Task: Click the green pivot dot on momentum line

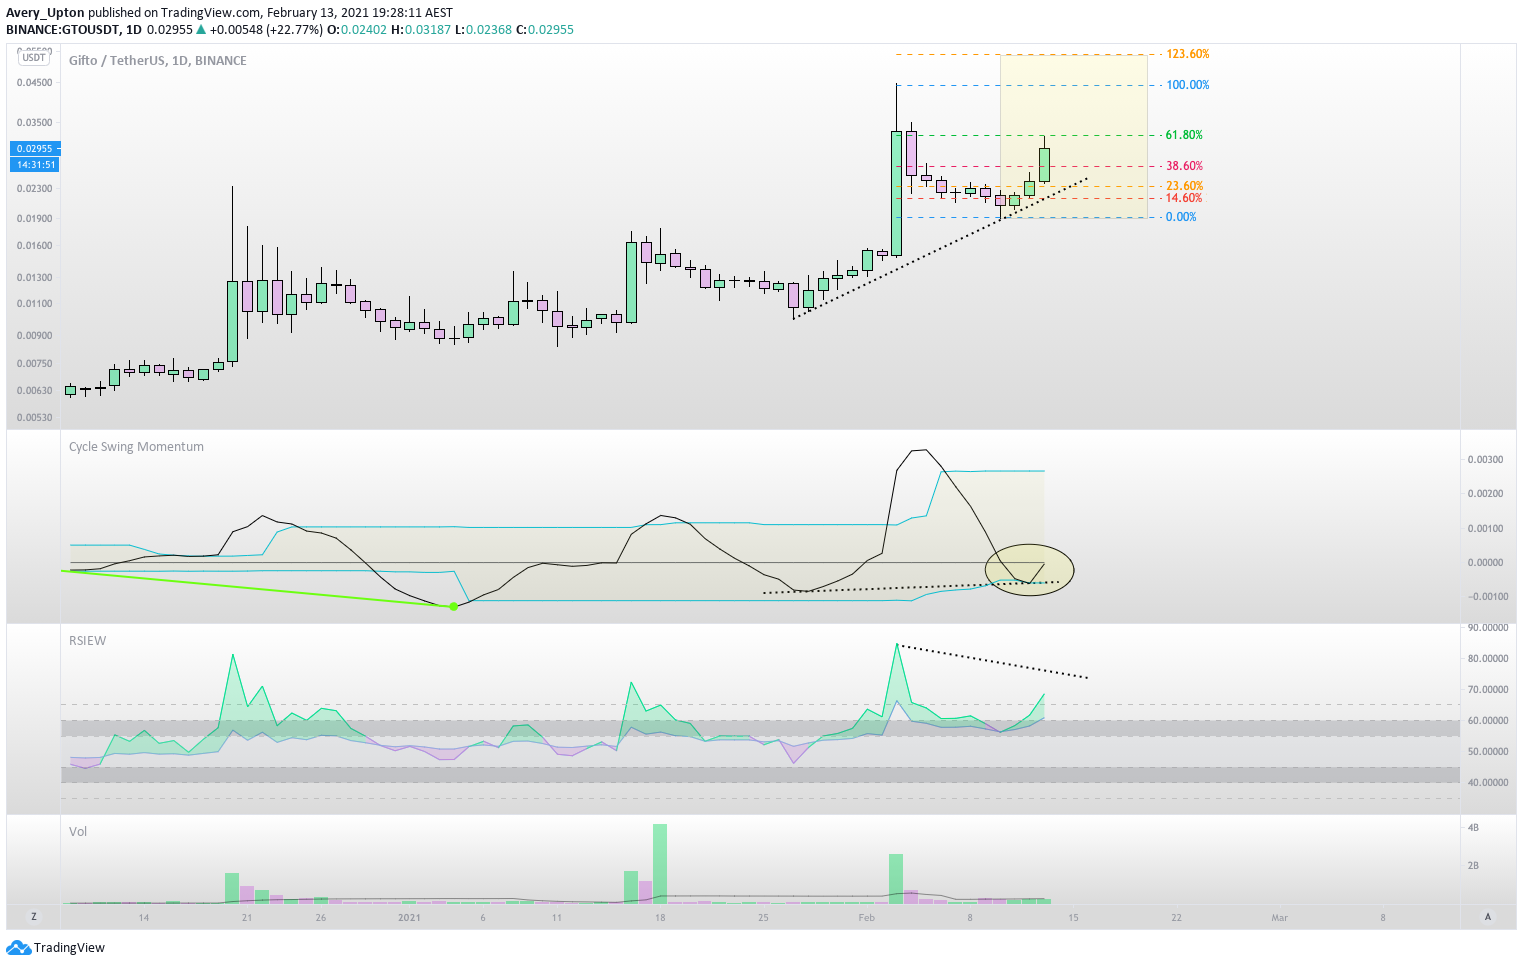Action: click(454, 607)
